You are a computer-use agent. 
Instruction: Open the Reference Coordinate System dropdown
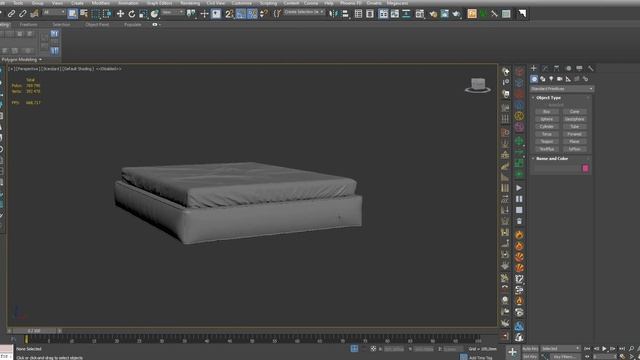pos(173,13)
